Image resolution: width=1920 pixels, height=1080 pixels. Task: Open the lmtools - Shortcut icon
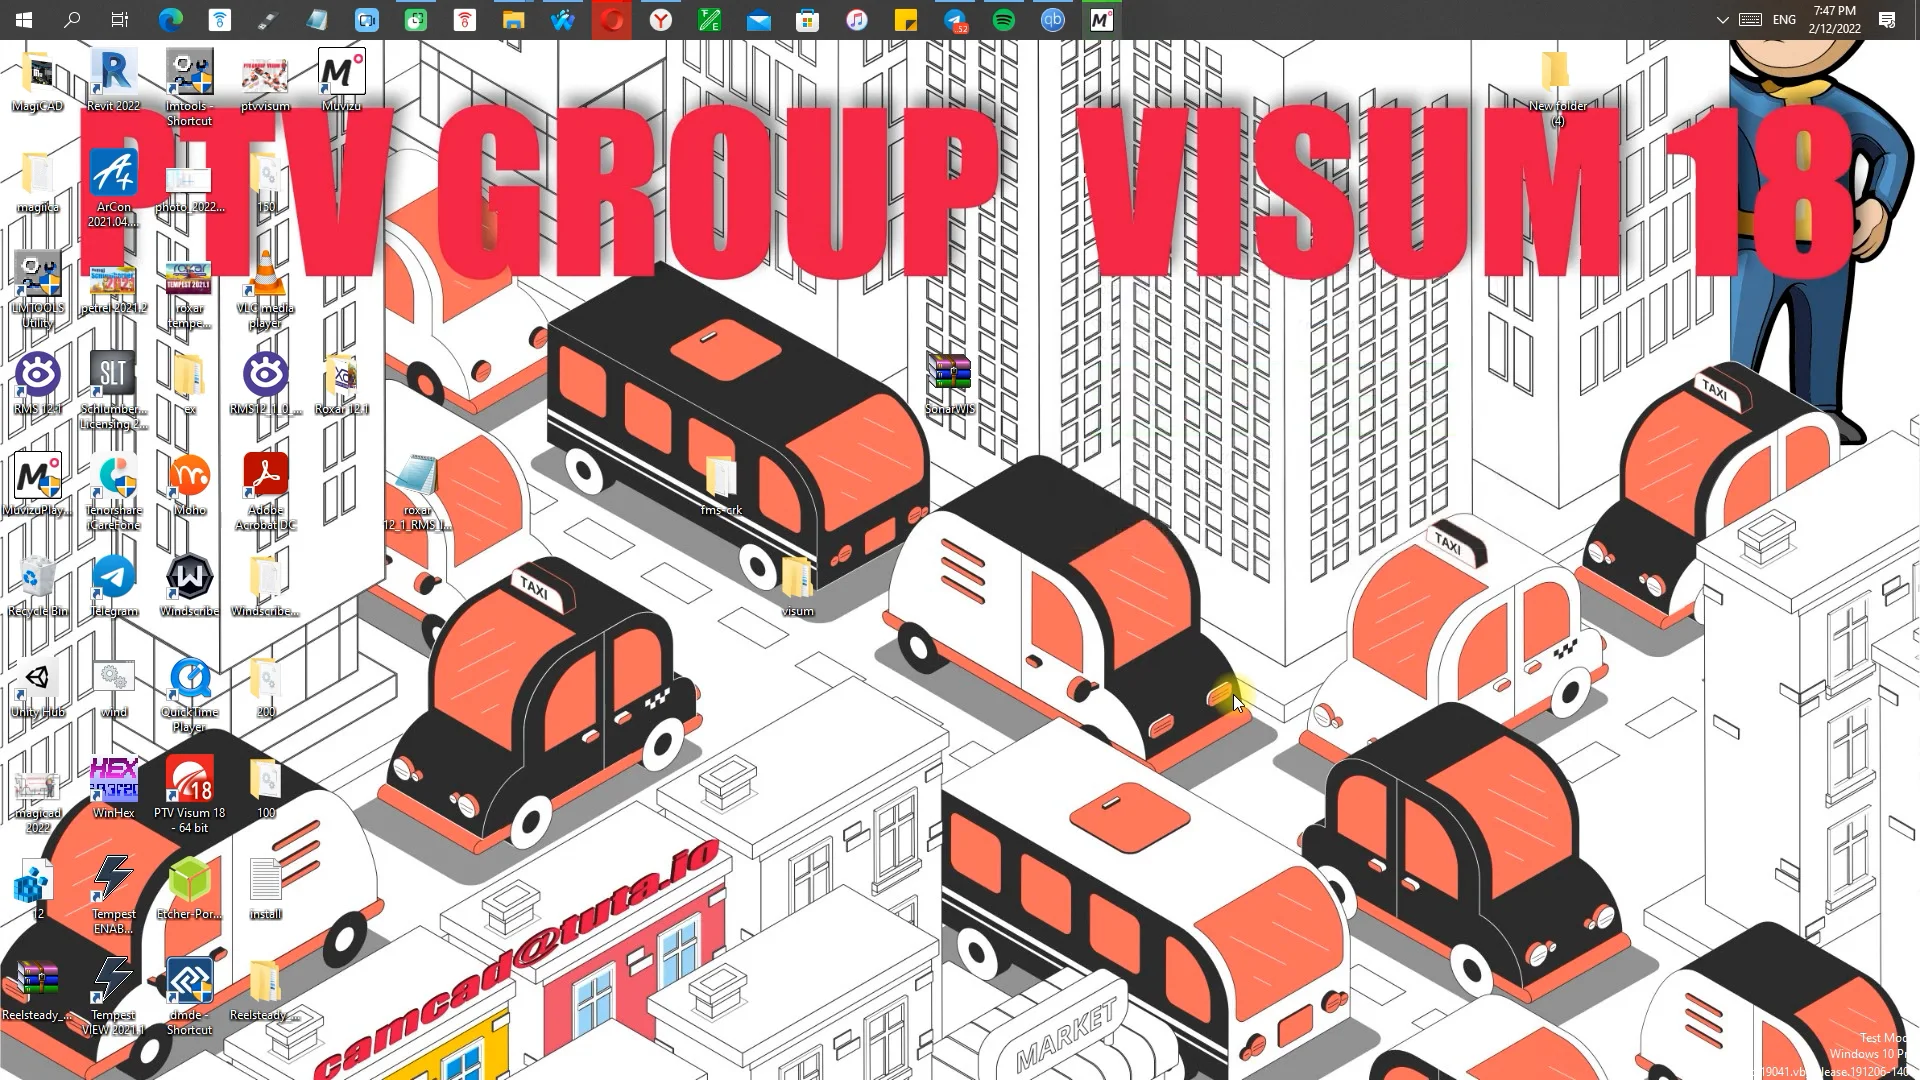189,88
